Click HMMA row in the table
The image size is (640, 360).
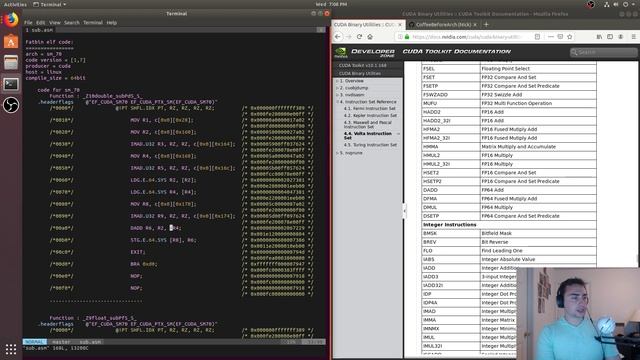point(509,147)
